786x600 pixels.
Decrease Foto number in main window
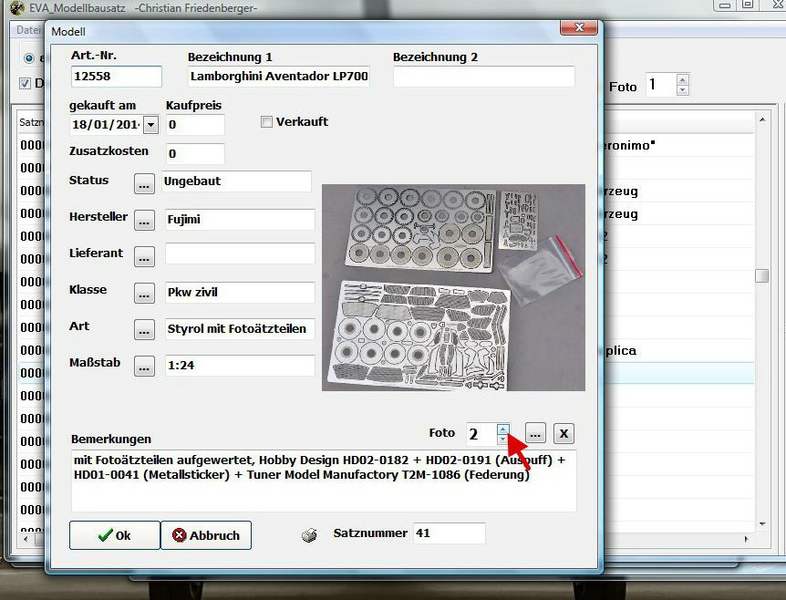click(x=682, y=90)
